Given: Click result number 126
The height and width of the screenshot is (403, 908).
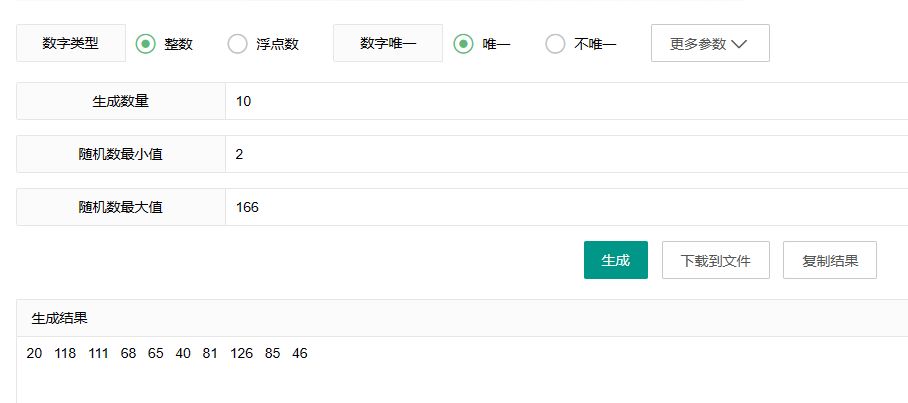Looking at the screenshot, I should point(241,353).
